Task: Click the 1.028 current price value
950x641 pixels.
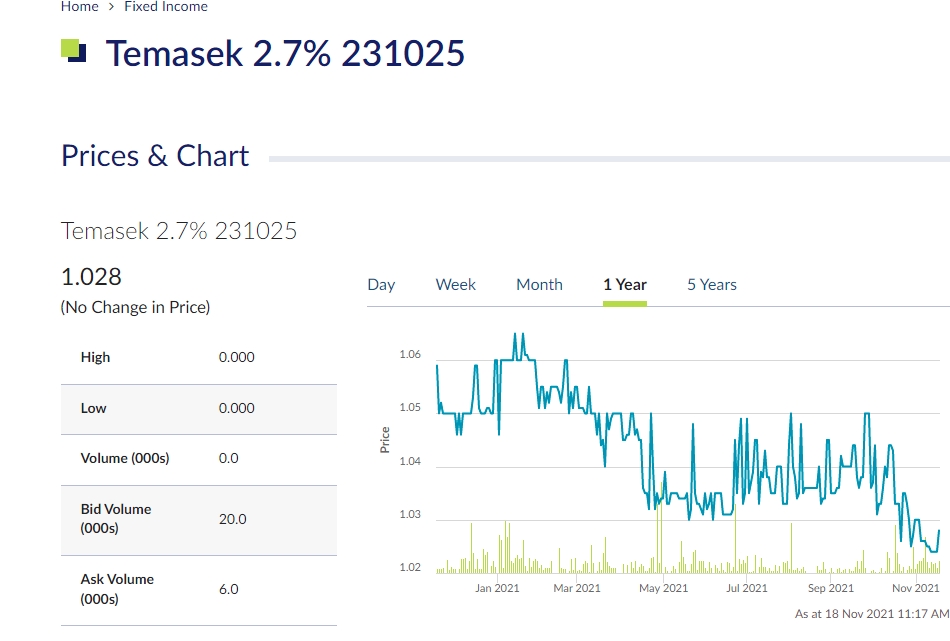Action: 91,277
